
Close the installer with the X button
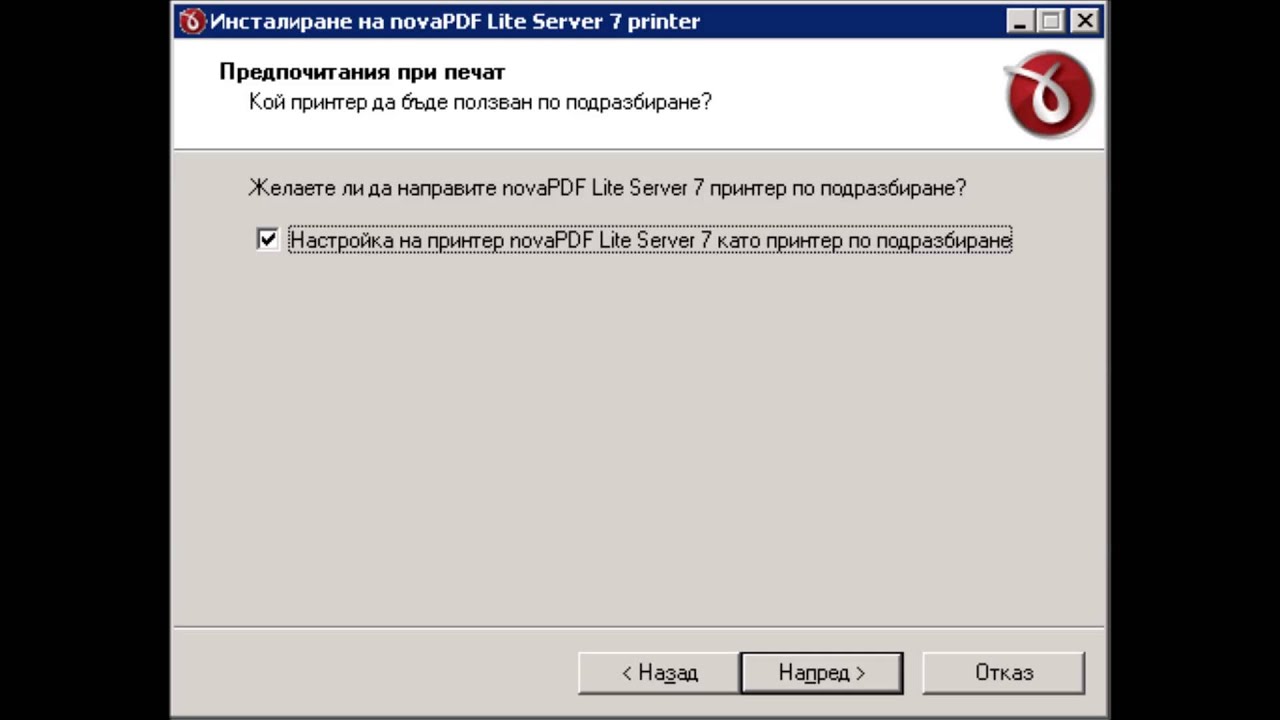[1083, 21]
